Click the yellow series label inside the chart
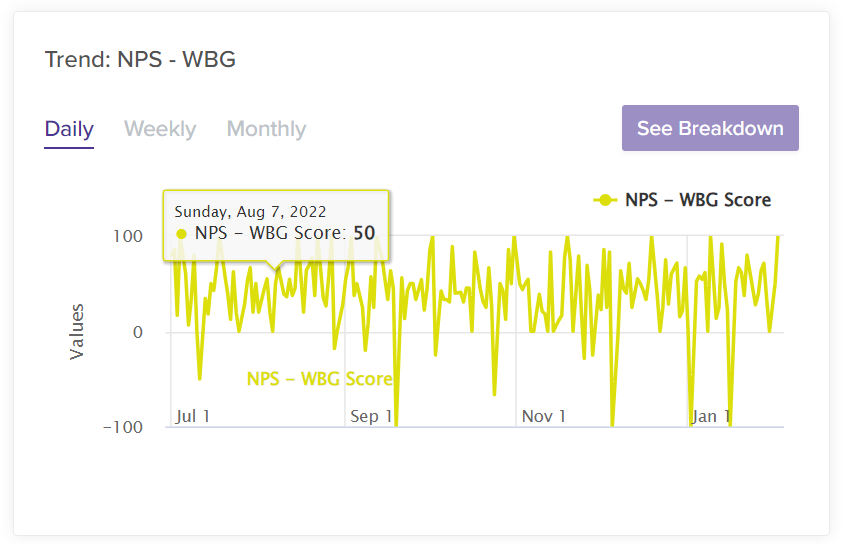Image resolution: width=844 pixels, height=544 pixels. pos(319,379)
